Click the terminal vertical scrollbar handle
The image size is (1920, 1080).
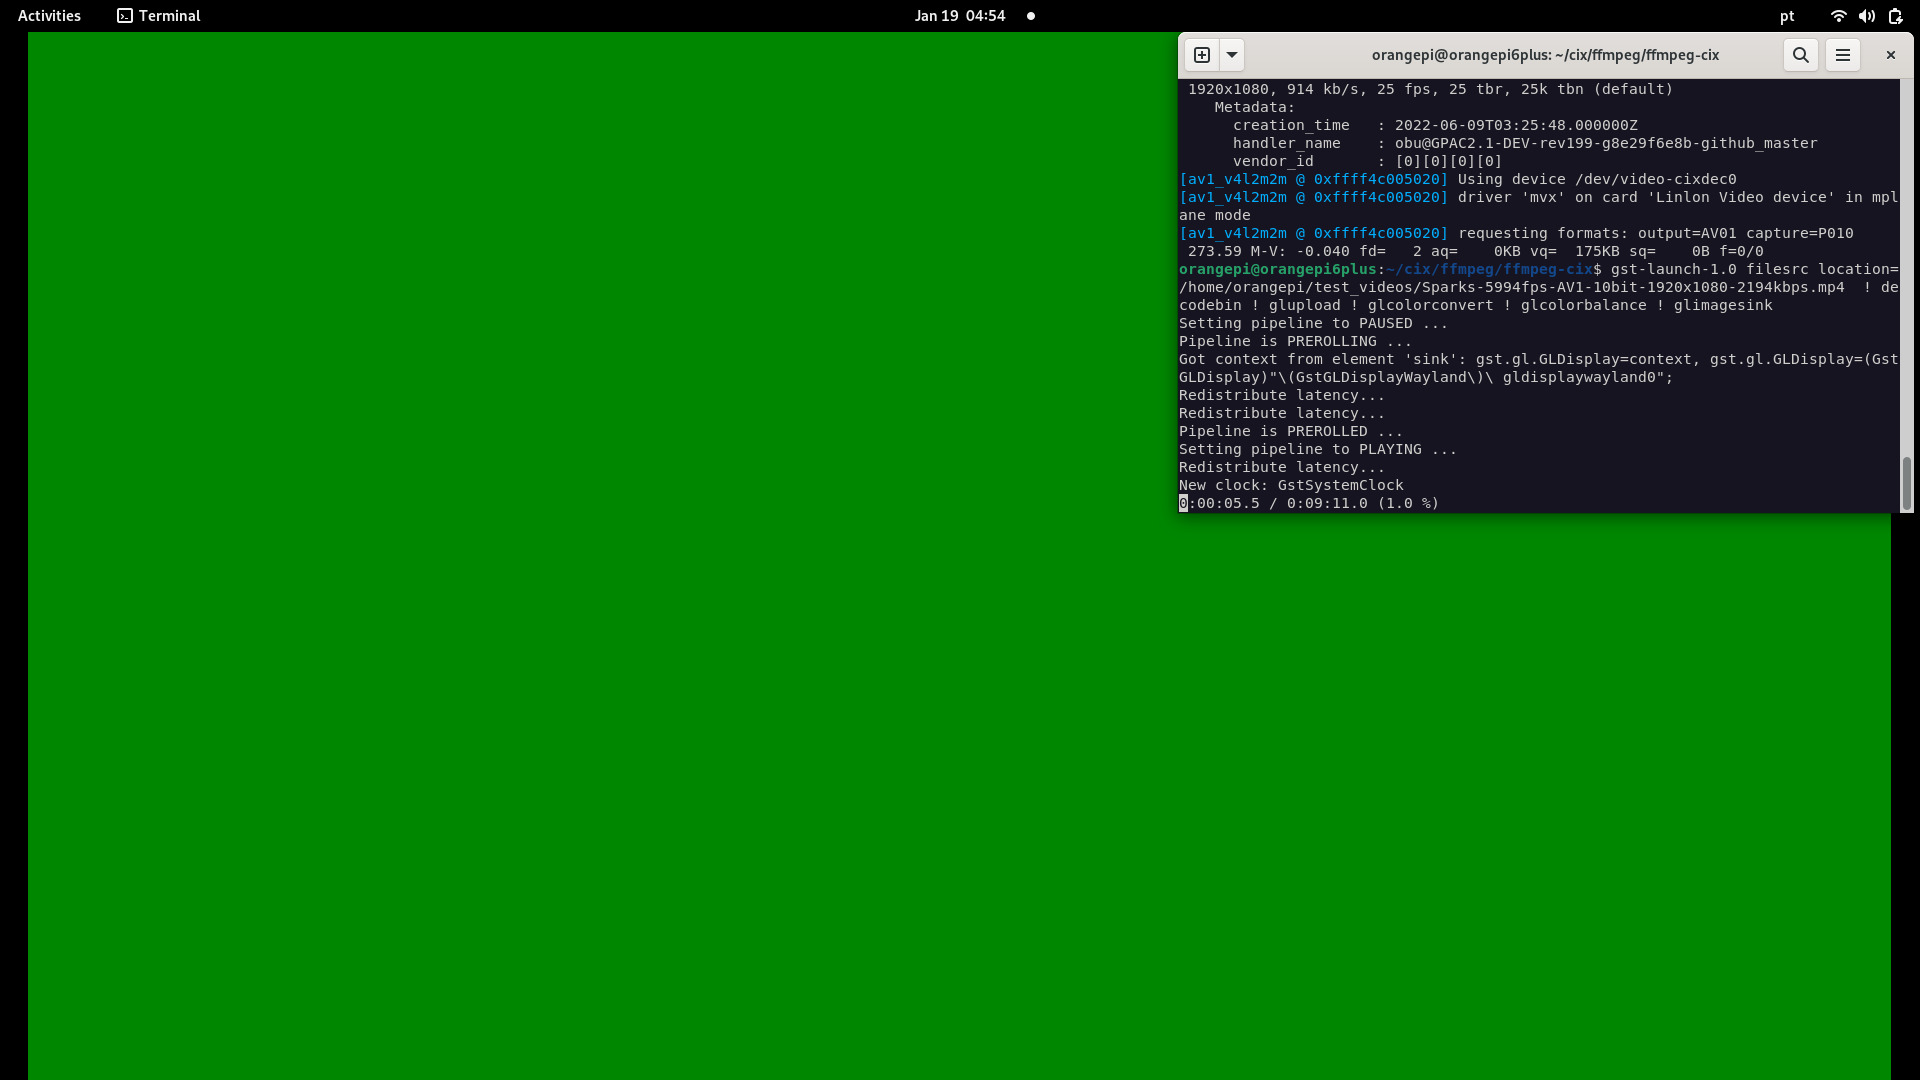point(1906,483)
